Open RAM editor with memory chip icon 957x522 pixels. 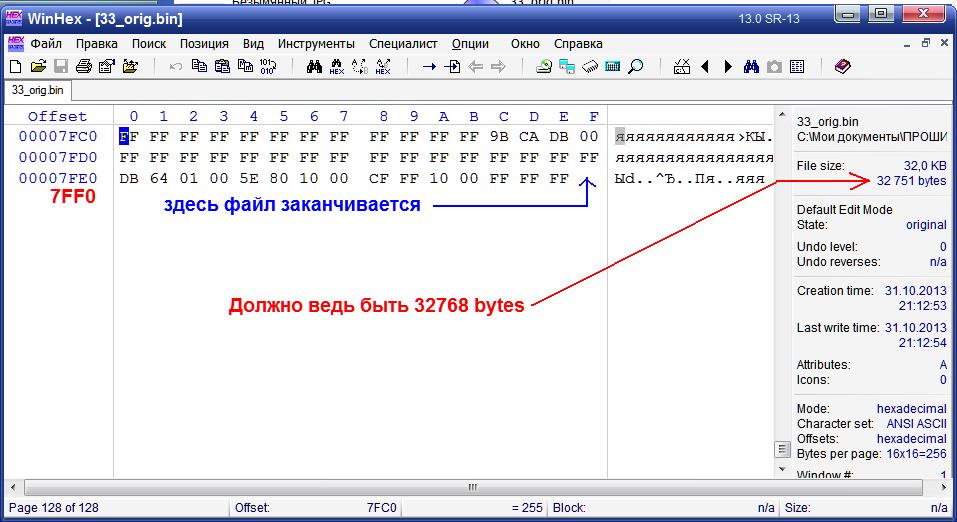(x=590, y=67)
